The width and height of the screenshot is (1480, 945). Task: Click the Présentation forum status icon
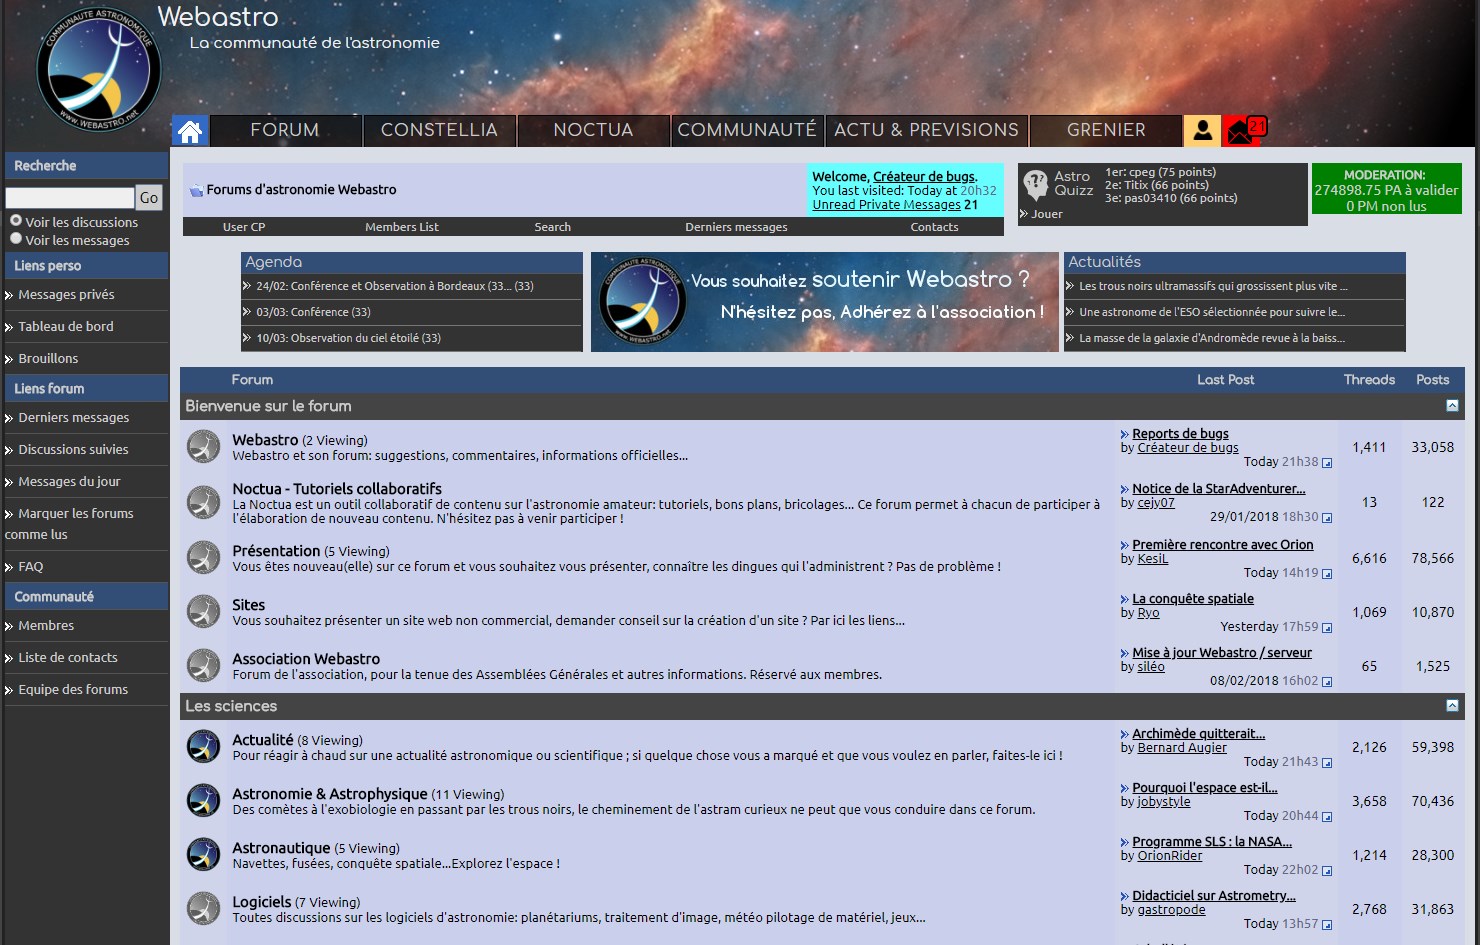(204, 558)
